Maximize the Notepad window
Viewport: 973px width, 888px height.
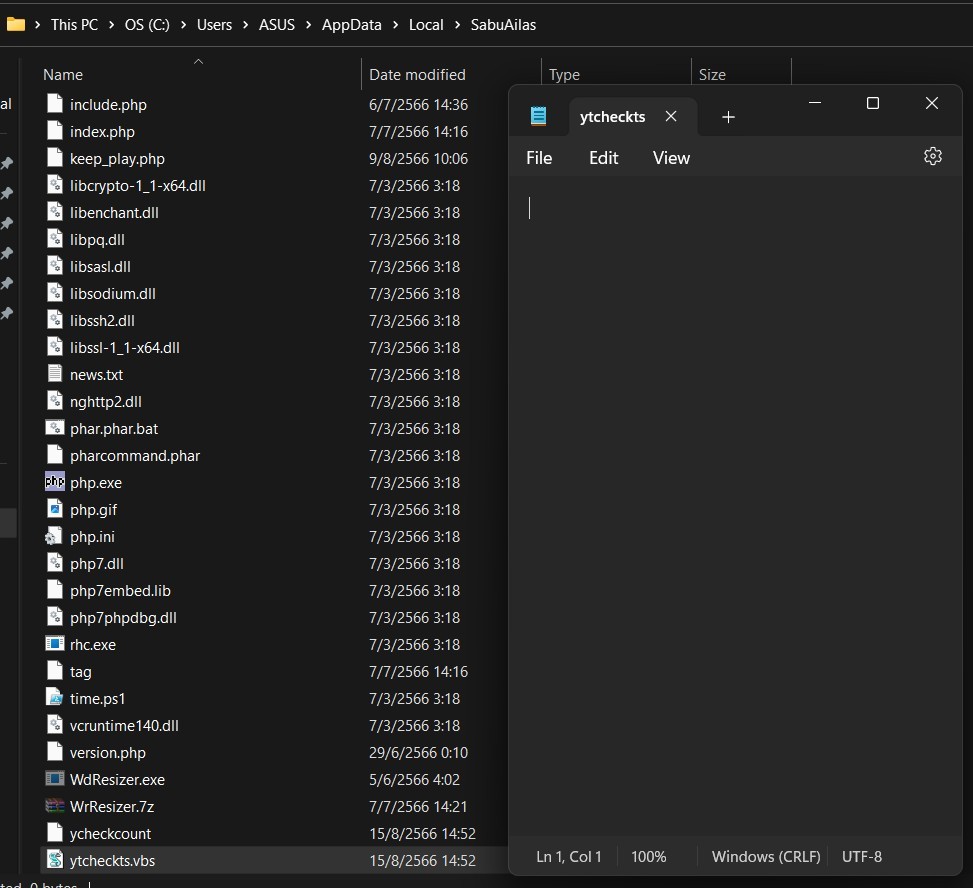pyautogui.click(x=872, y=103)
